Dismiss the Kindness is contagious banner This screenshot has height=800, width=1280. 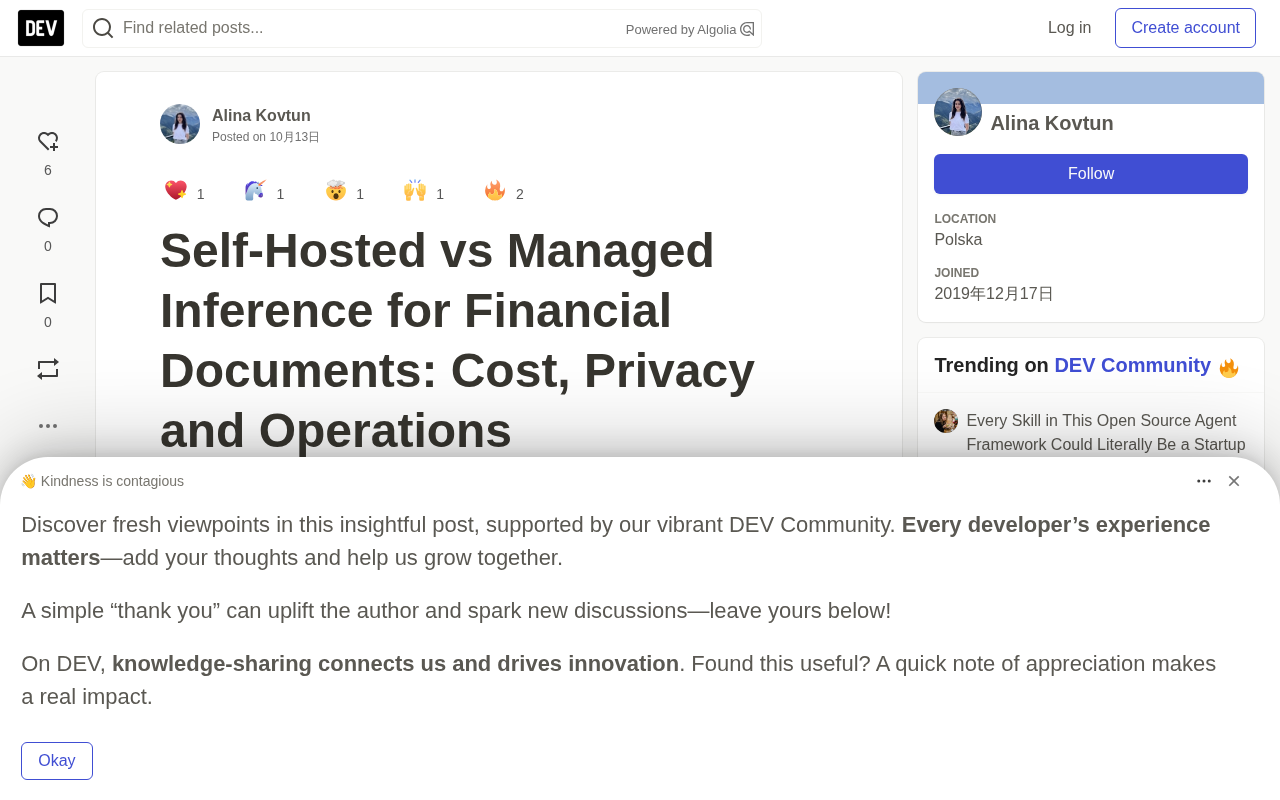click(x=1234, y=481)
